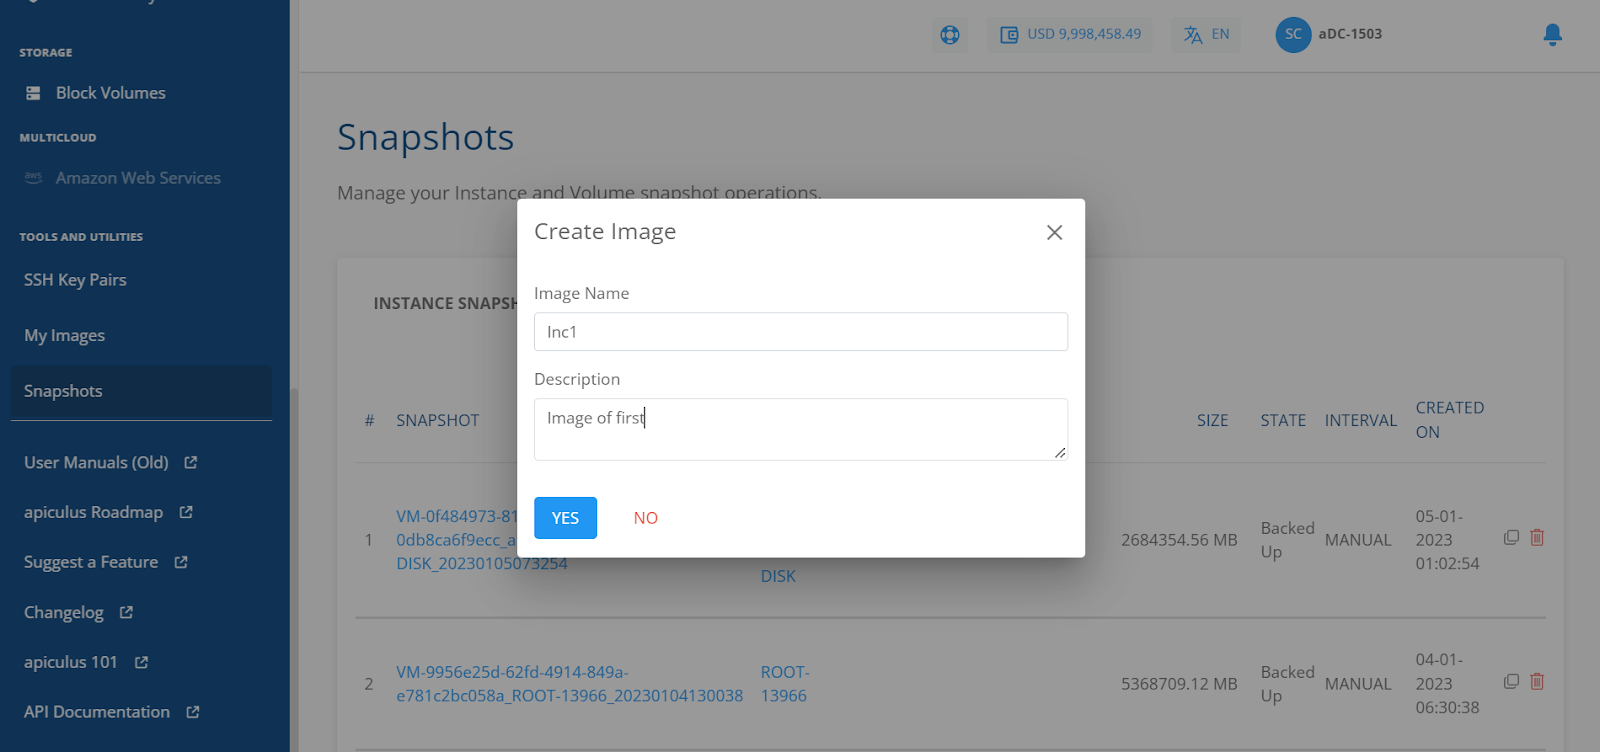Select the 5368709.12 MB size cell
The height and width of the screenshot is (752, 1600).
(1179, 684)
